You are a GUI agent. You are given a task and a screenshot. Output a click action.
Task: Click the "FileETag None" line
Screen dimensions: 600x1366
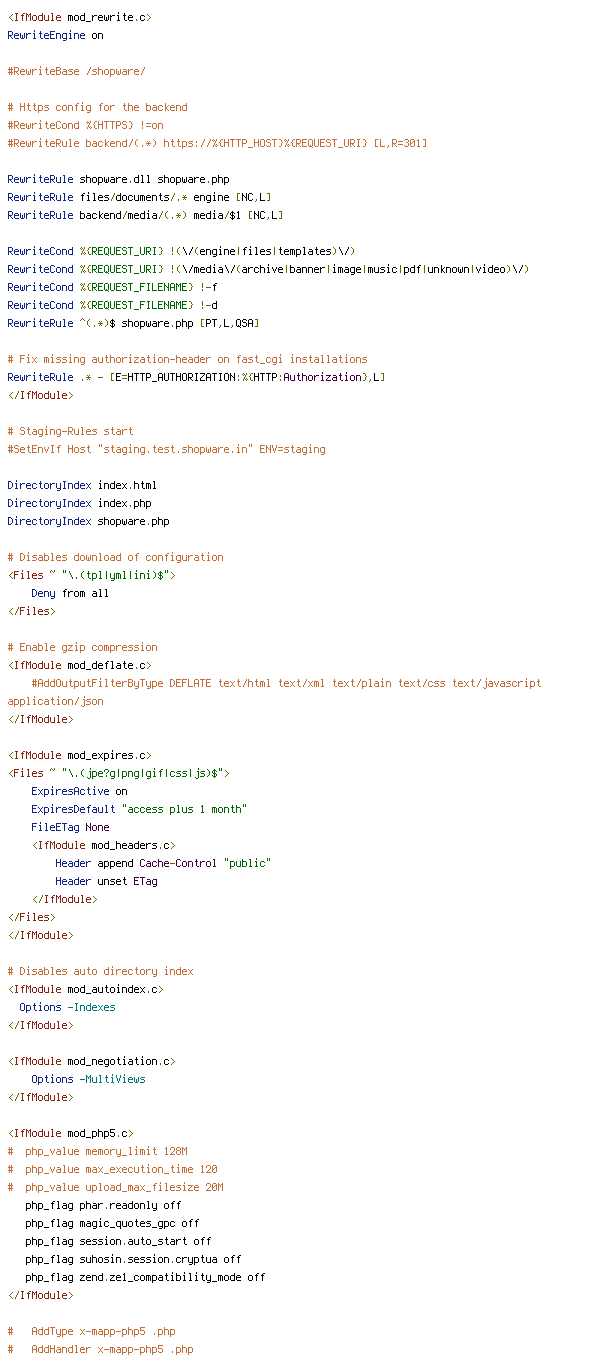[70, 828]
